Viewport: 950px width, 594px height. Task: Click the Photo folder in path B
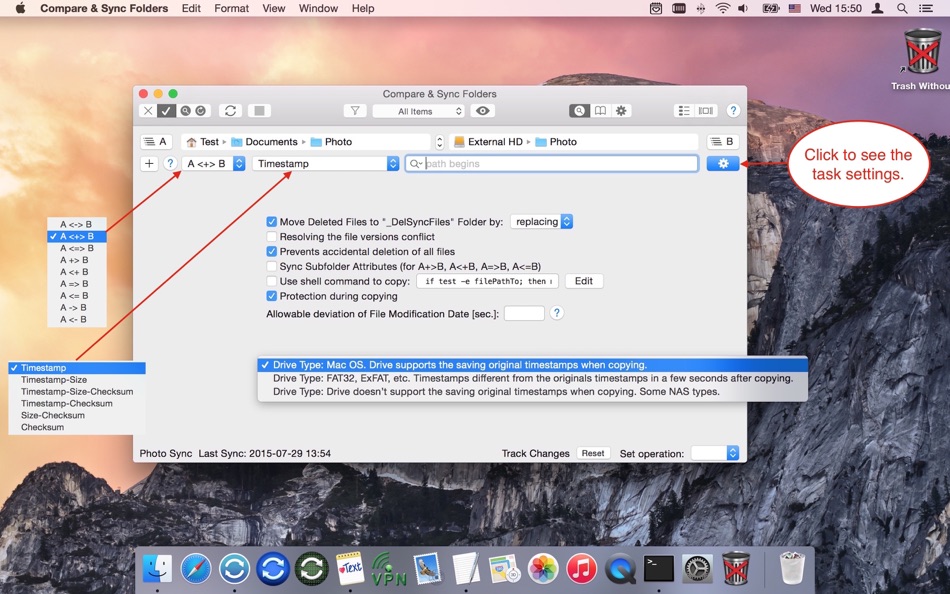point(556,142)
